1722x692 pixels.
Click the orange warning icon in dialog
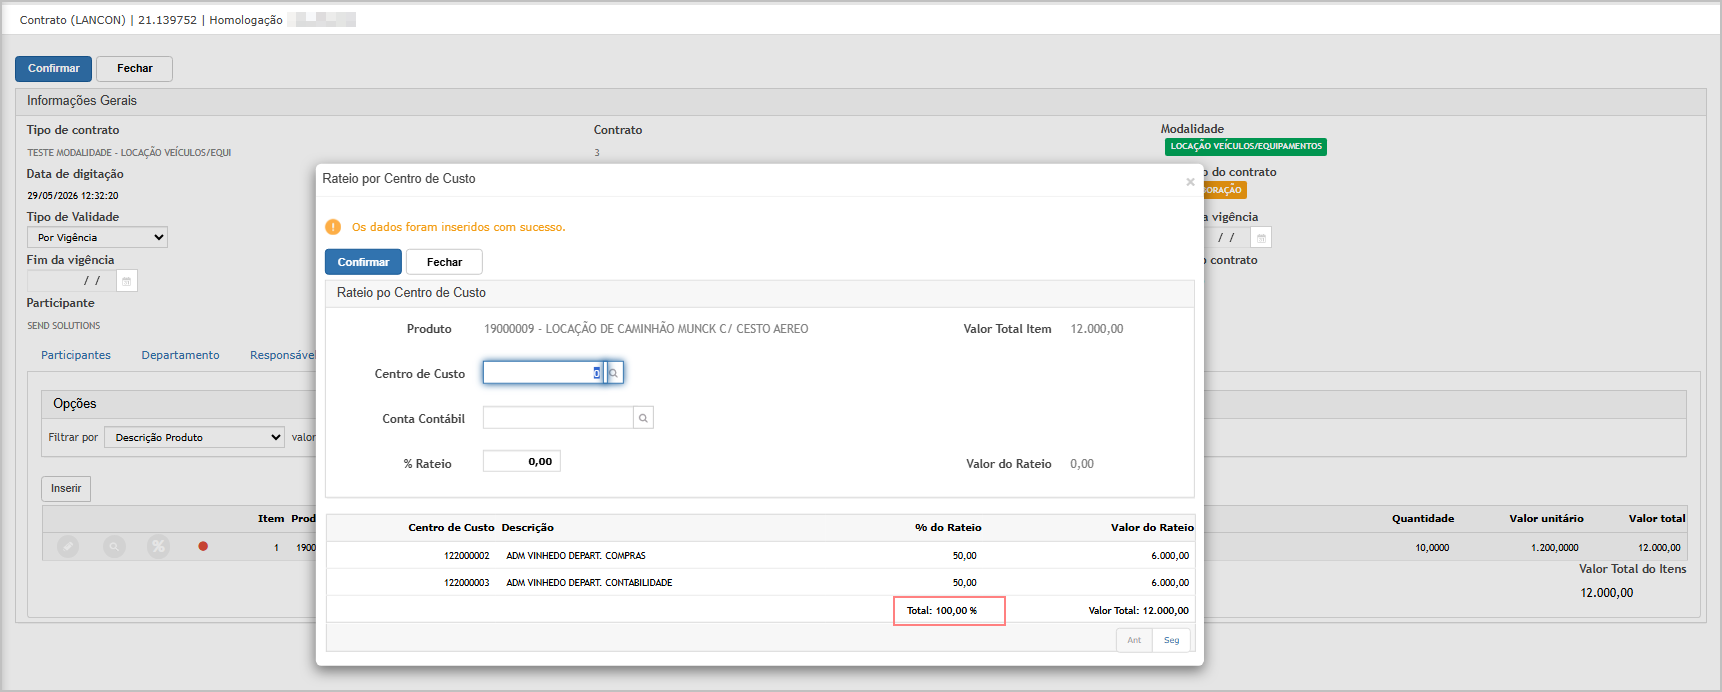pos(333,227)
